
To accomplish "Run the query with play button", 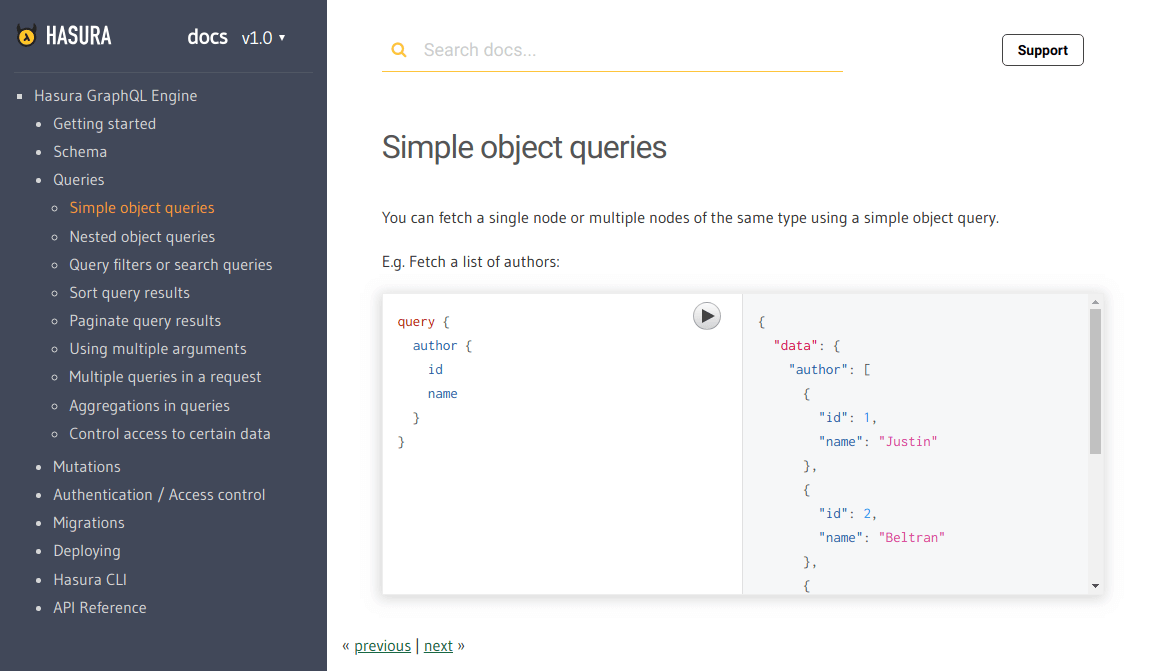I will click(x=707, y=316).
